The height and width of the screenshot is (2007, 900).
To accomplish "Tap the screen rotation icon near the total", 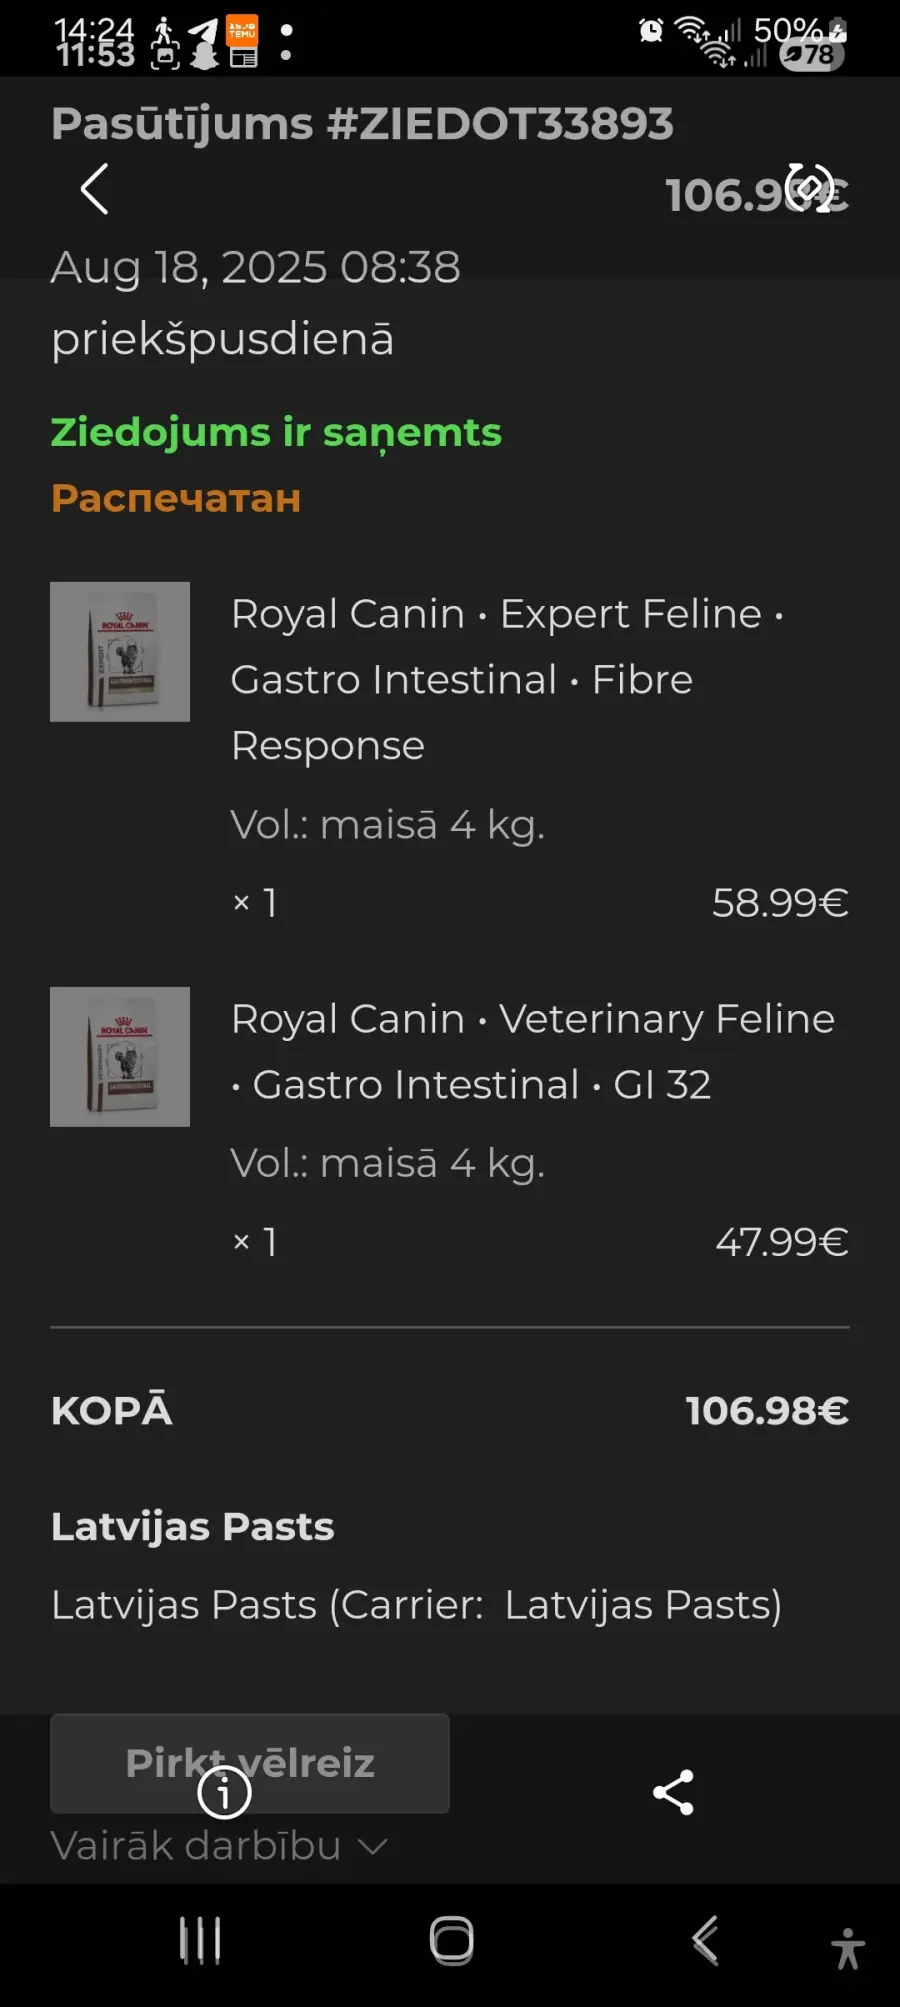I will pyautogui.click(x=809, y=187).
